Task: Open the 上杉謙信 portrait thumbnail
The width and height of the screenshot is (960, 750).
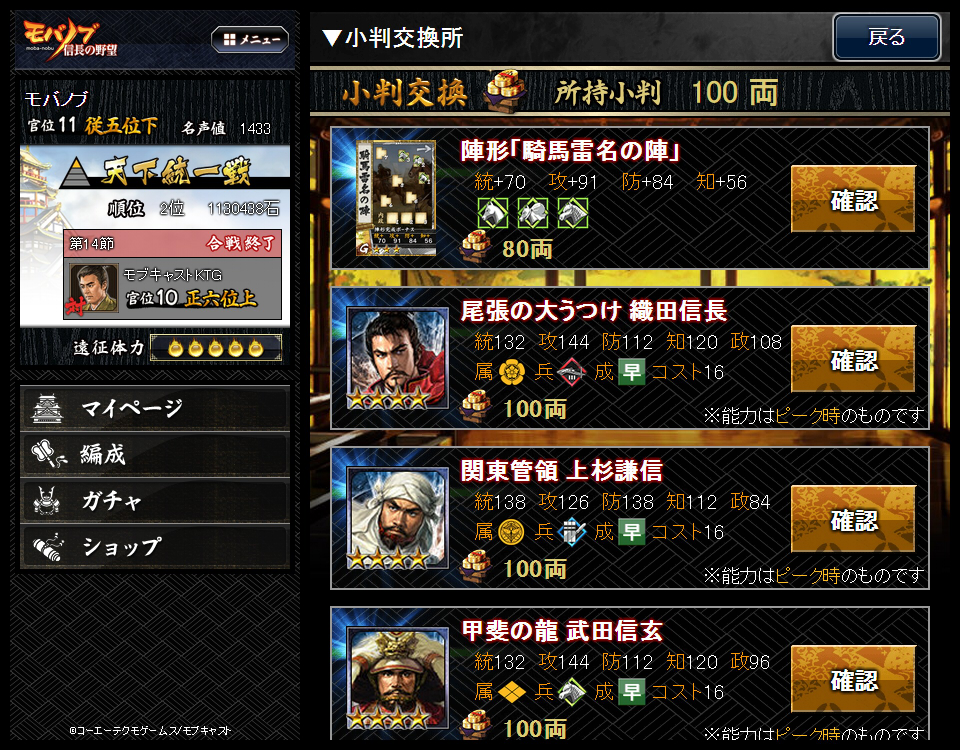Action: click(x=398, y=519)
